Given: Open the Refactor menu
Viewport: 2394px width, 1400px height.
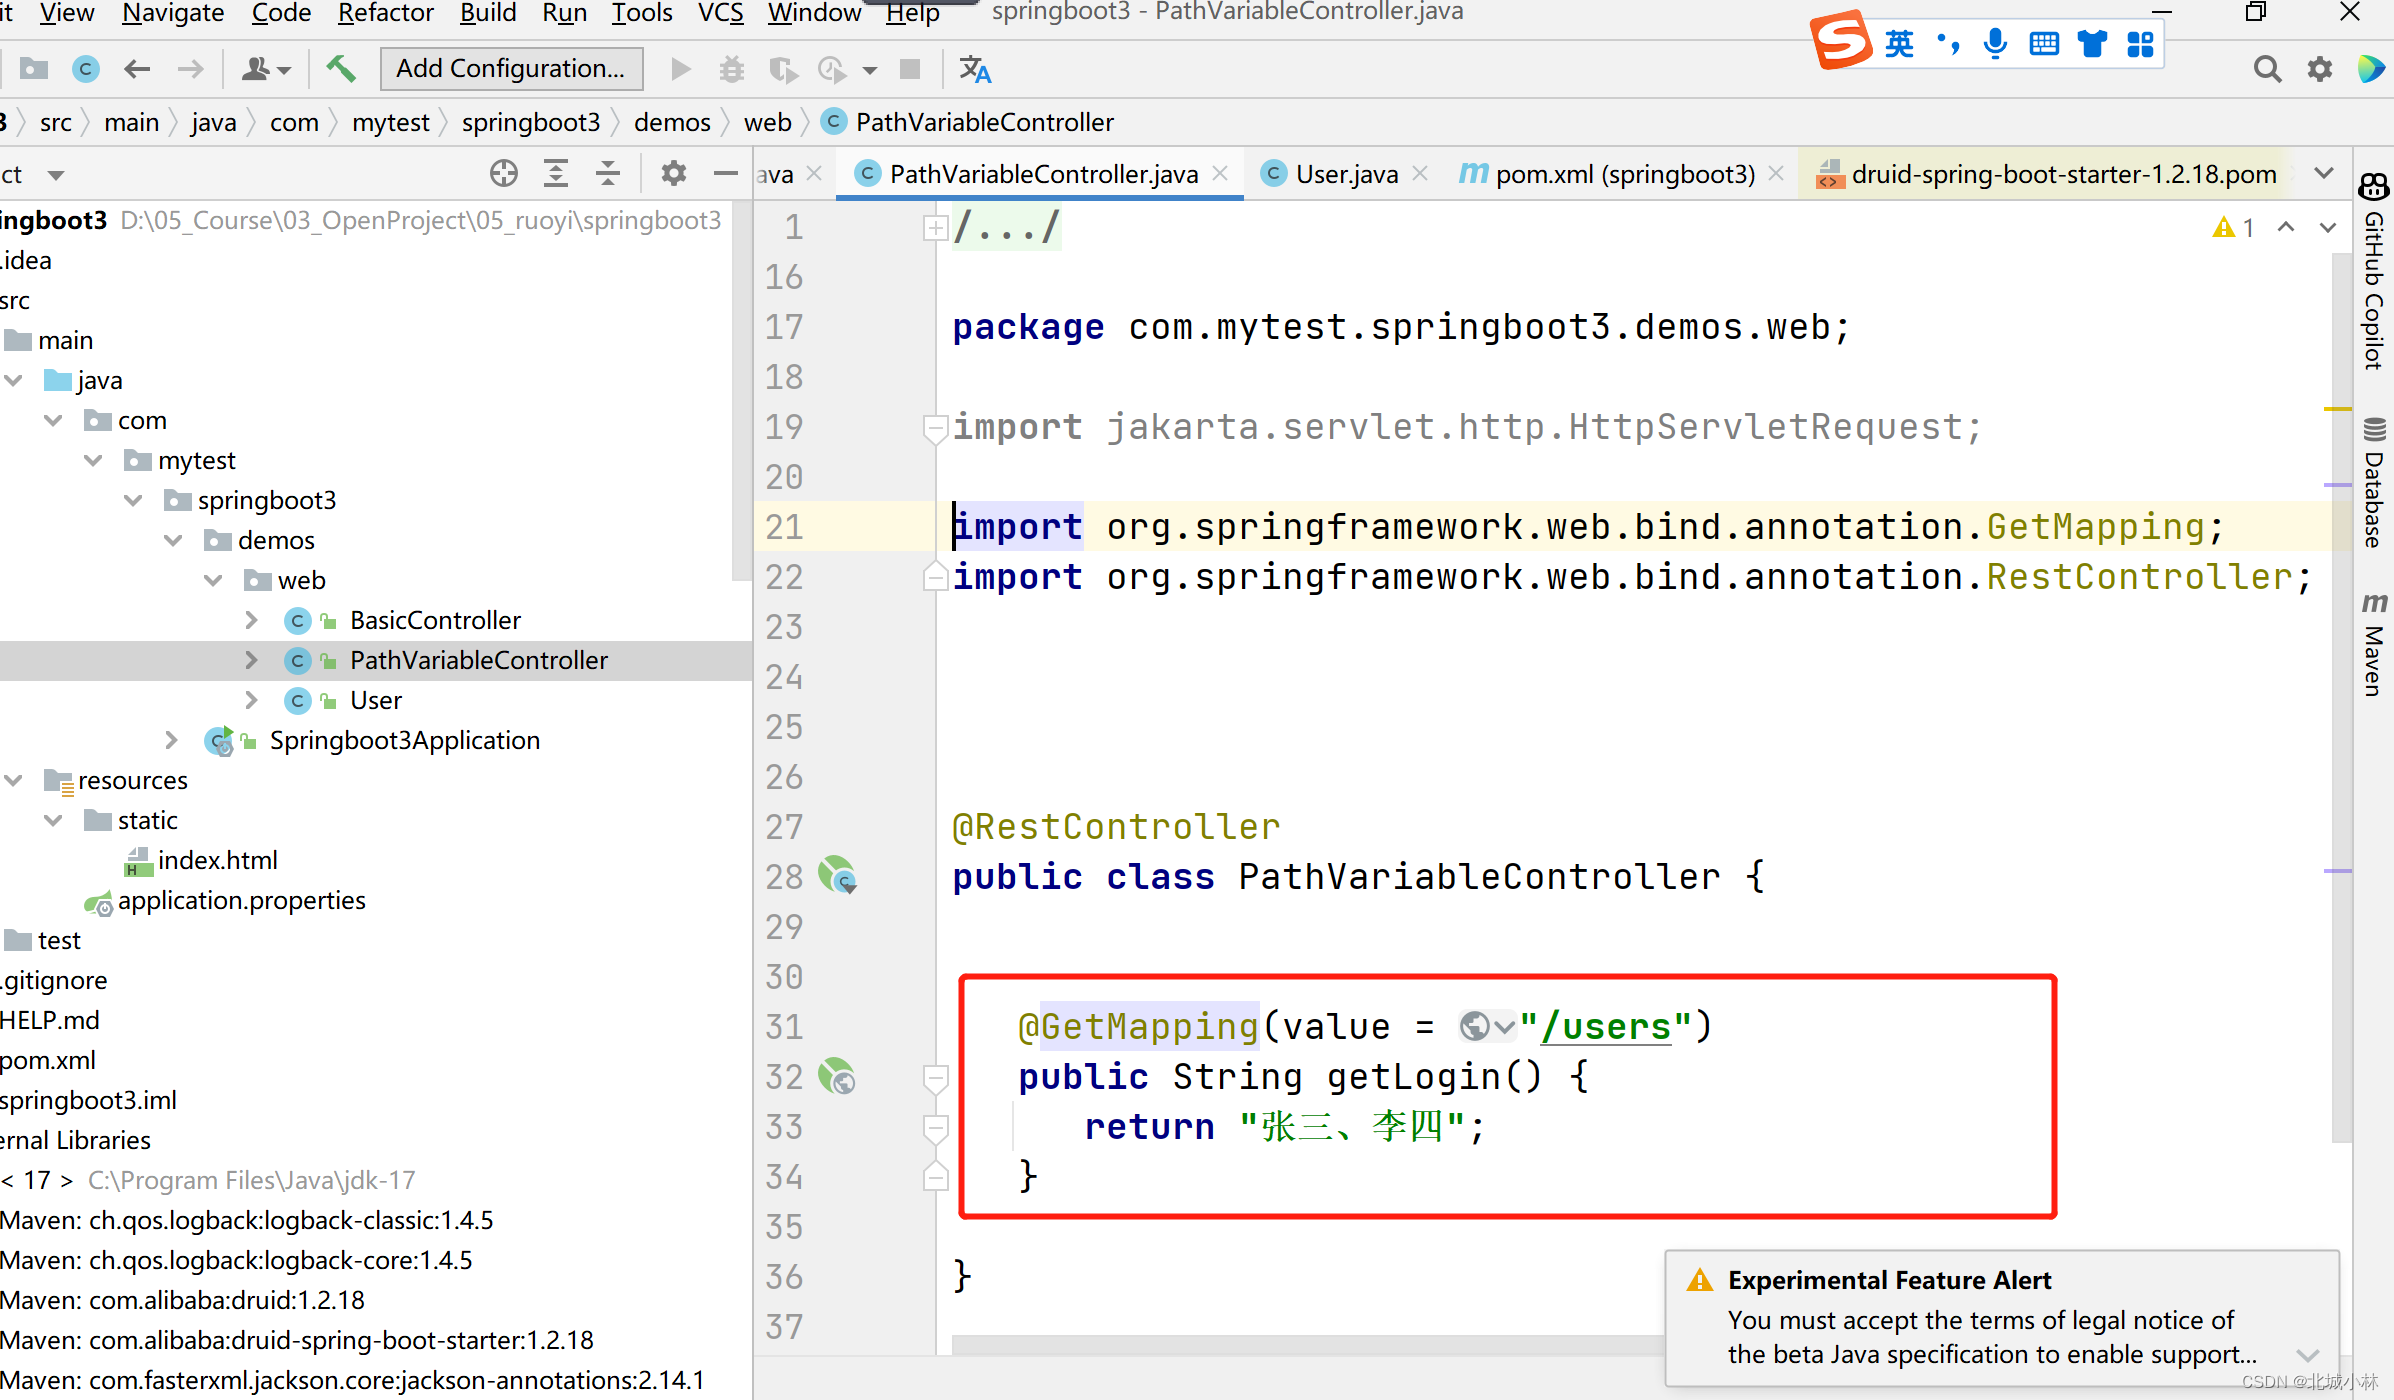Looking at the screenshot, I should pyautogui.click(x=385, y=13).
